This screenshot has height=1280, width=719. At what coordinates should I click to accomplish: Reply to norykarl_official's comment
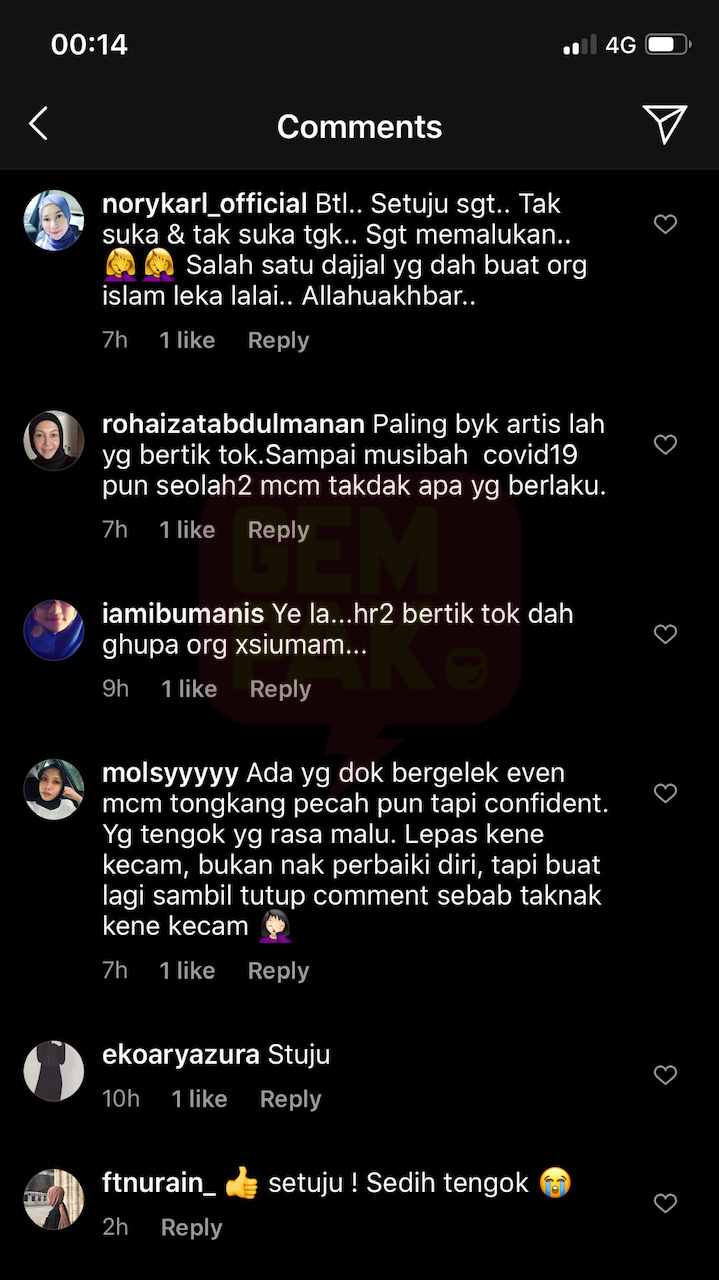tap(278, 340)
